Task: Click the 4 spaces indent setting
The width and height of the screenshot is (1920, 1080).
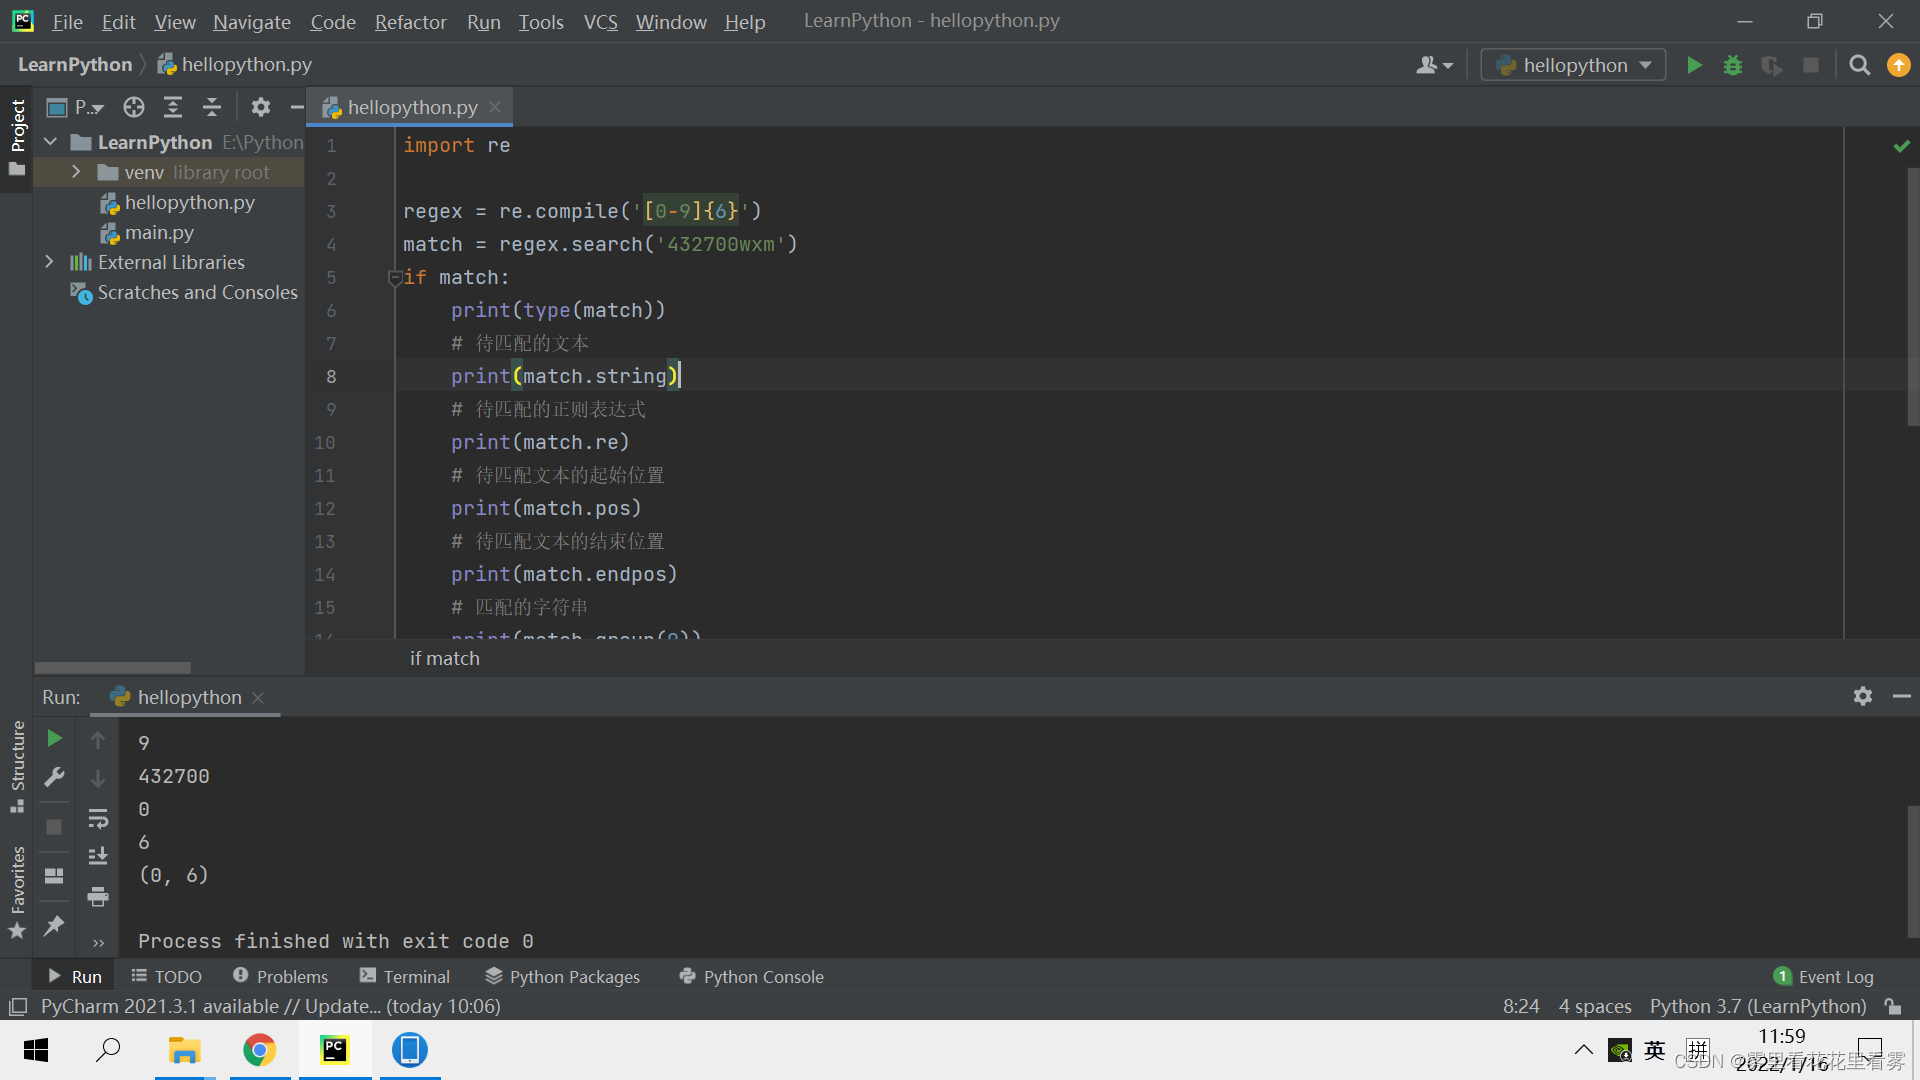Action: [x=1595, y=1006]
